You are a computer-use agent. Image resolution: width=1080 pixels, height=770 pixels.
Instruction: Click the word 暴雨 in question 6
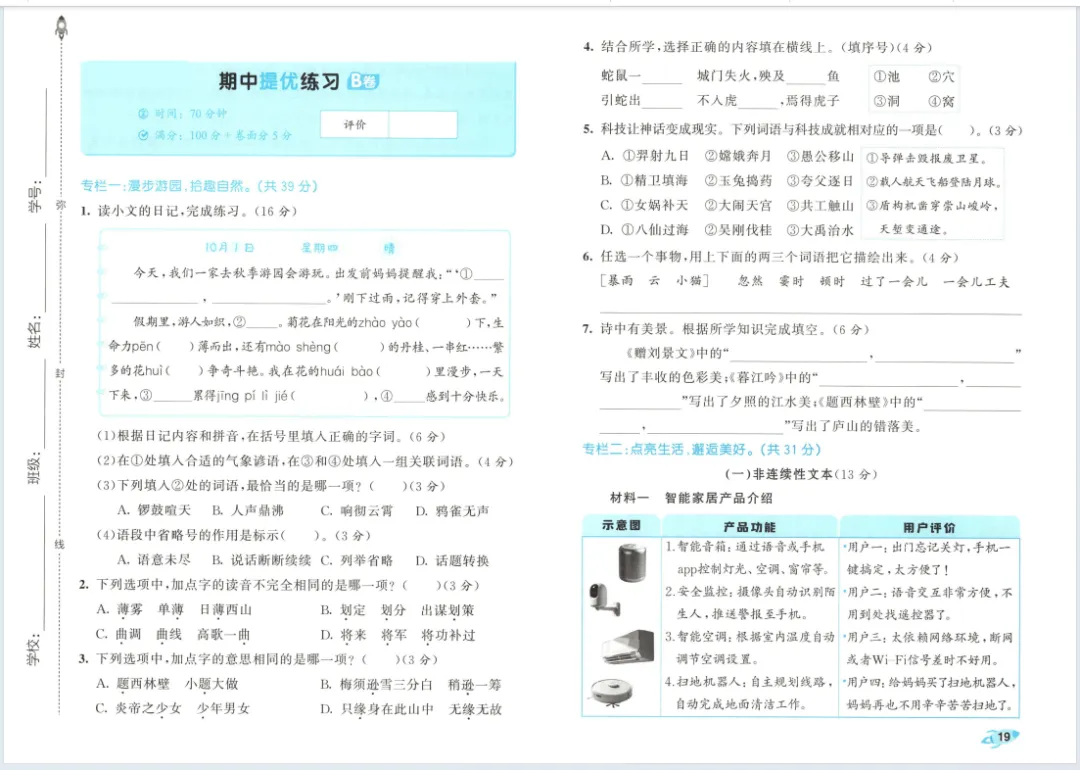coord(619,281)
